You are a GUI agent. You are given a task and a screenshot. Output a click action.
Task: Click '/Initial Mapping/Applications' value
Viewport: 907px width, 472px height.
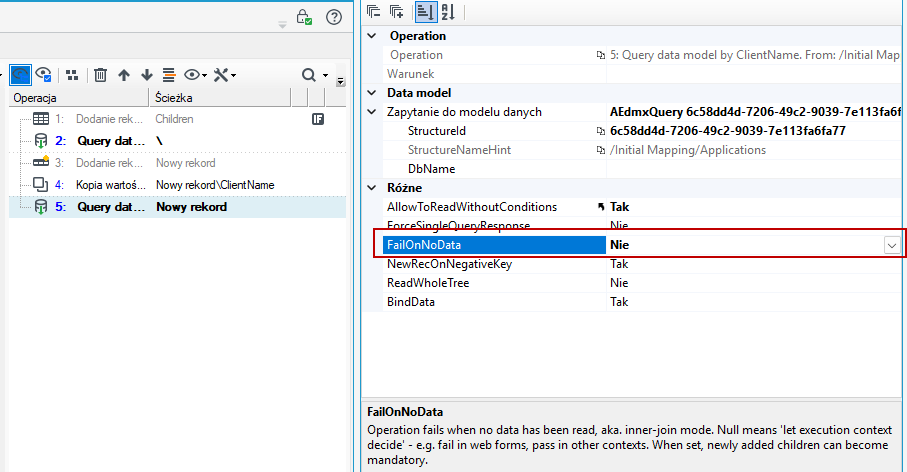coord(688,150)
